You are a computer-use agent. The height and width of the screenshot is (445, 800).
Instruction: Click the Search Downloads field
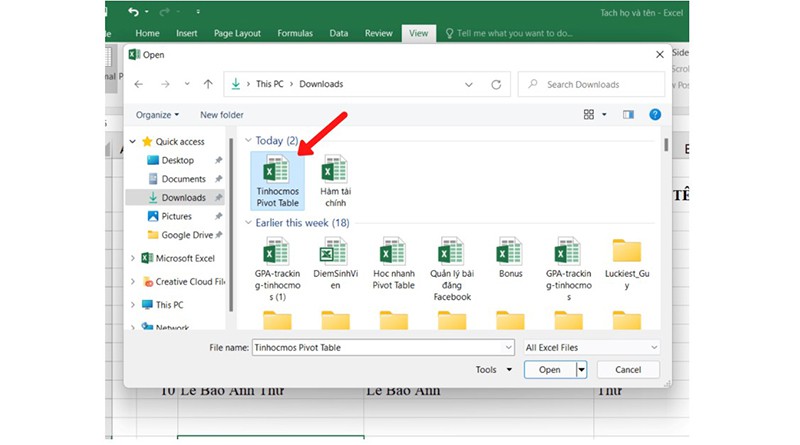click(591, 84)
